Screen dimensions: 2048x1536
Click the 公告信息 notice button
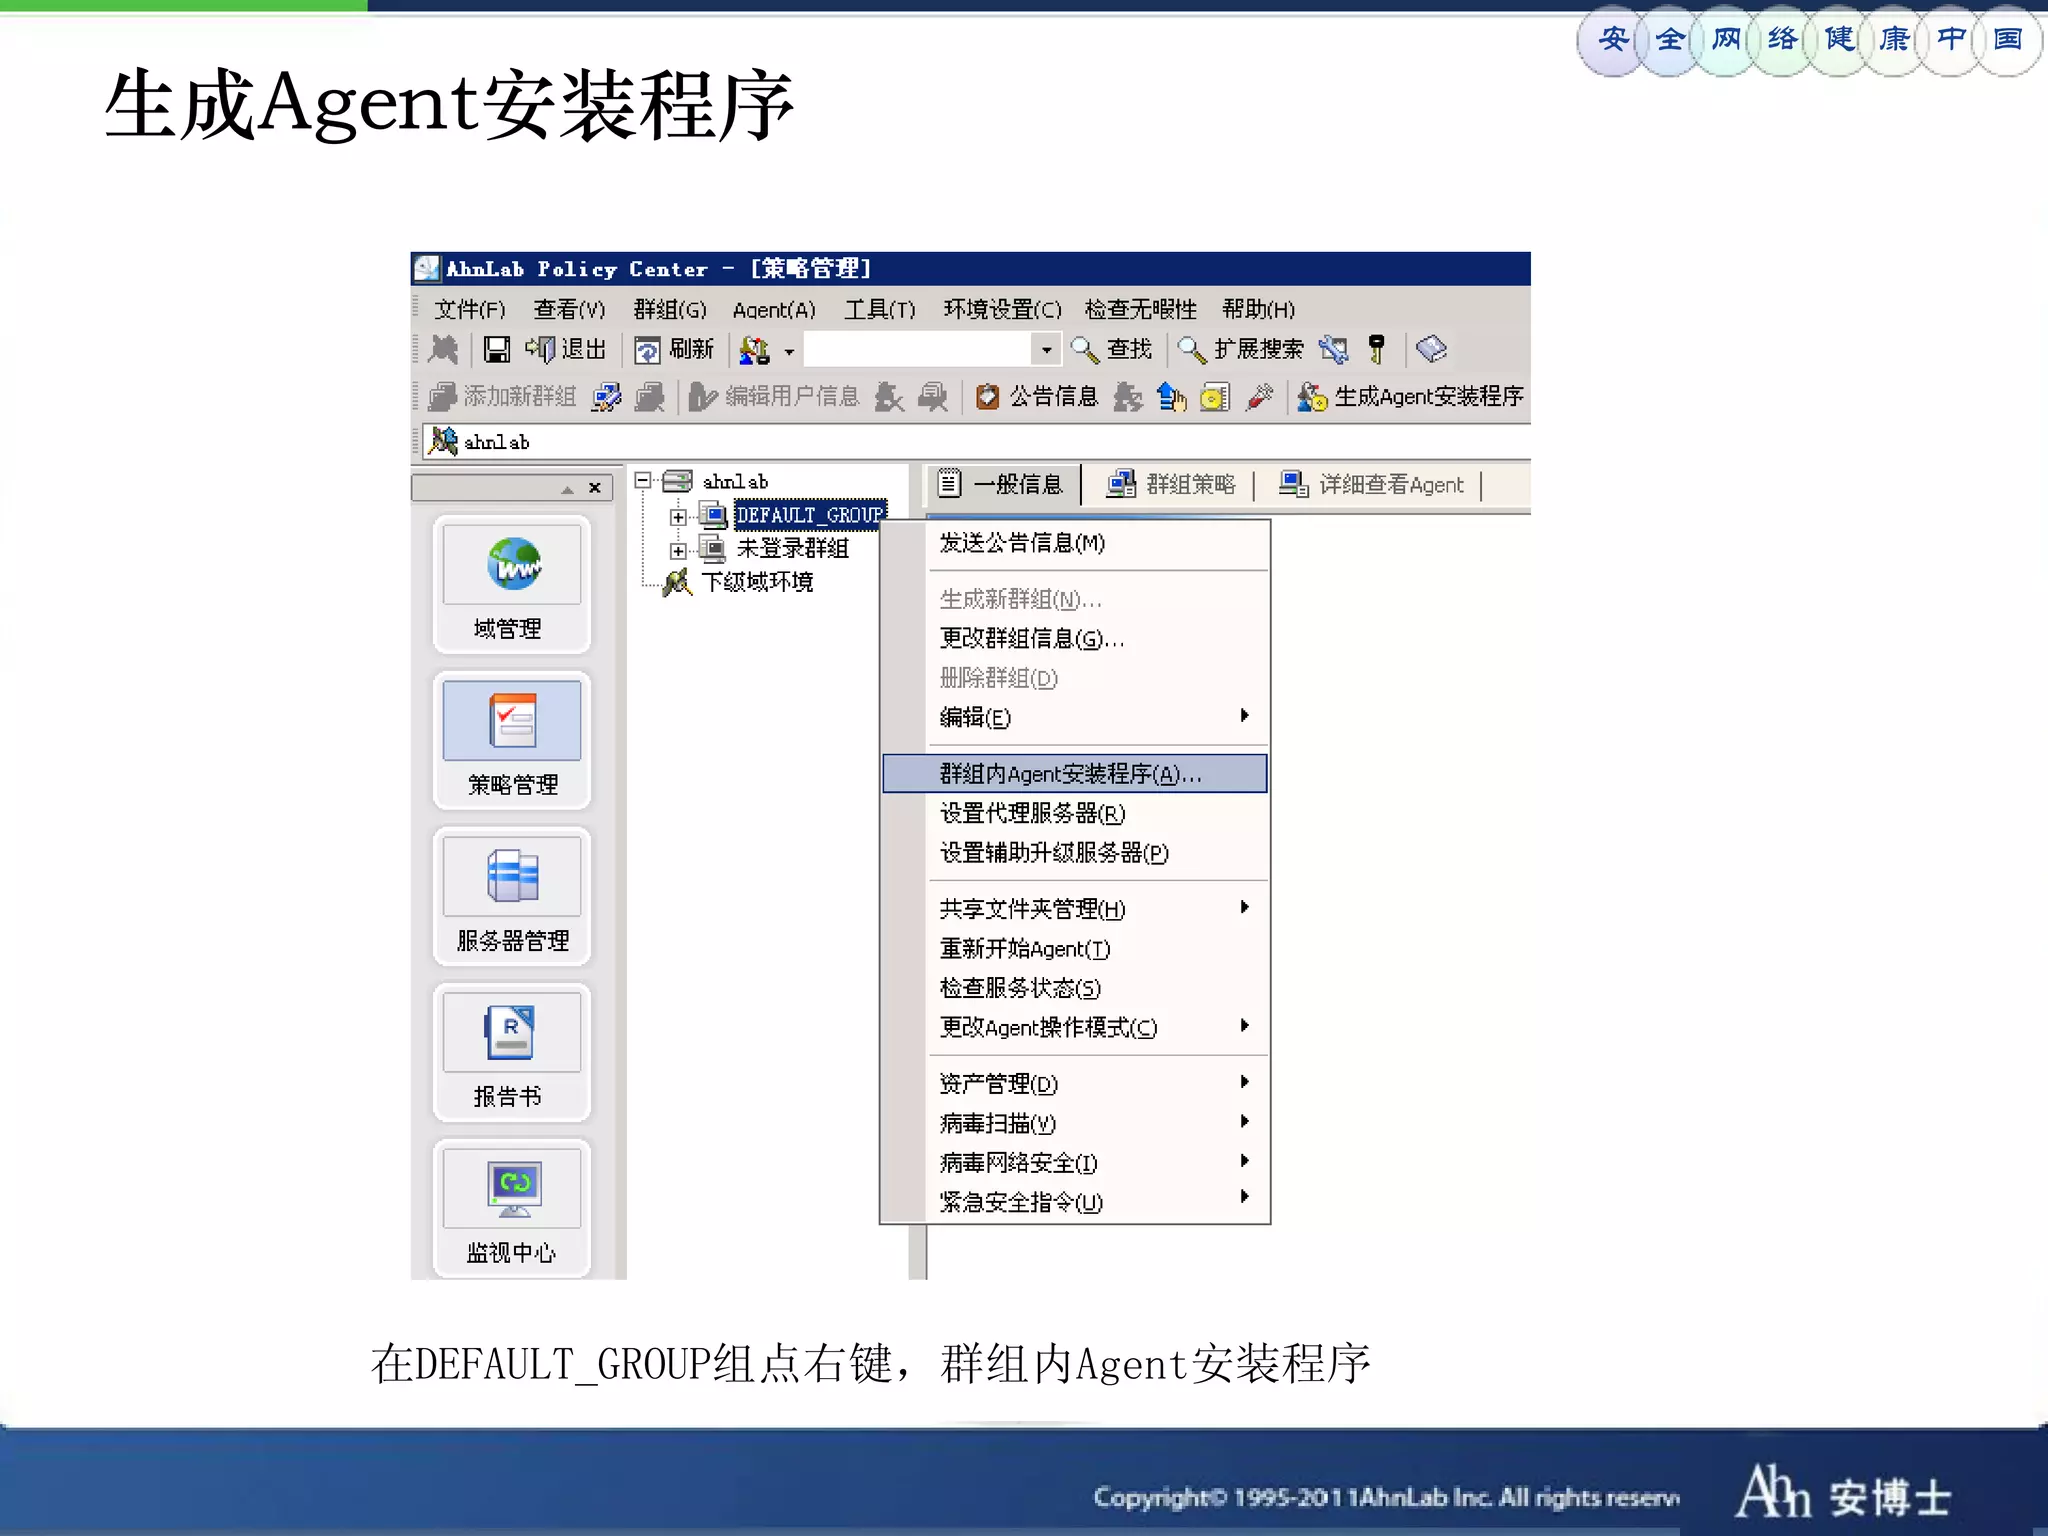click(1037, 397)
